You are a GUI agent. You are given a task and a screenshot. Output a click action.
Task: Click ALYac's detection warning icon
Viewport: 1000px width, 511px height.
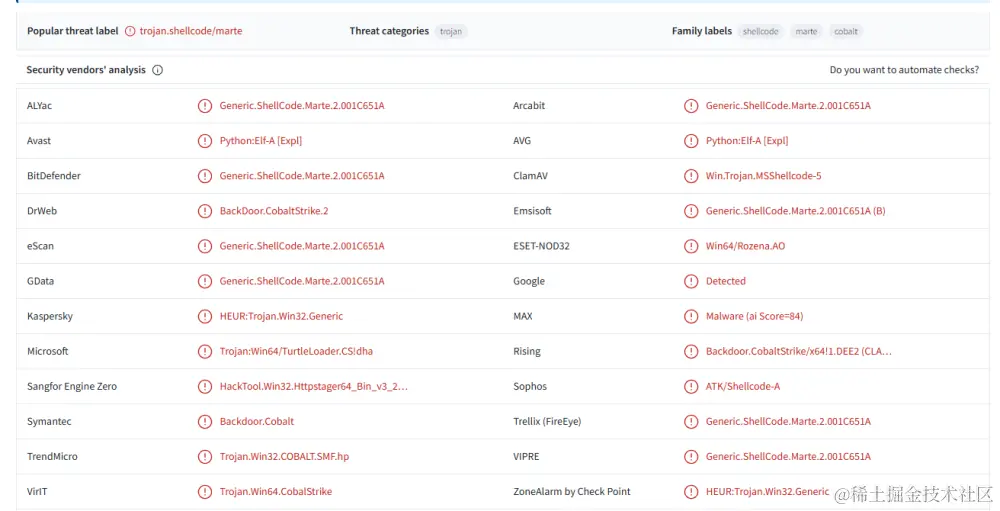pyautogui.click(x=205, y=106)
